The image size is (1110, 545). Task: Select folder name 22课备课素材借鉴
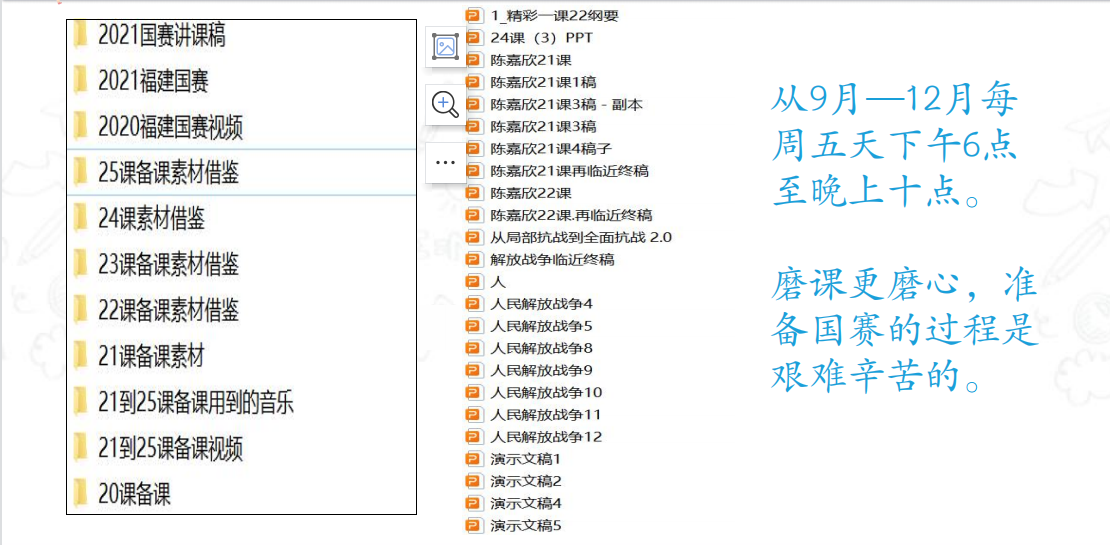pos(168,310)
